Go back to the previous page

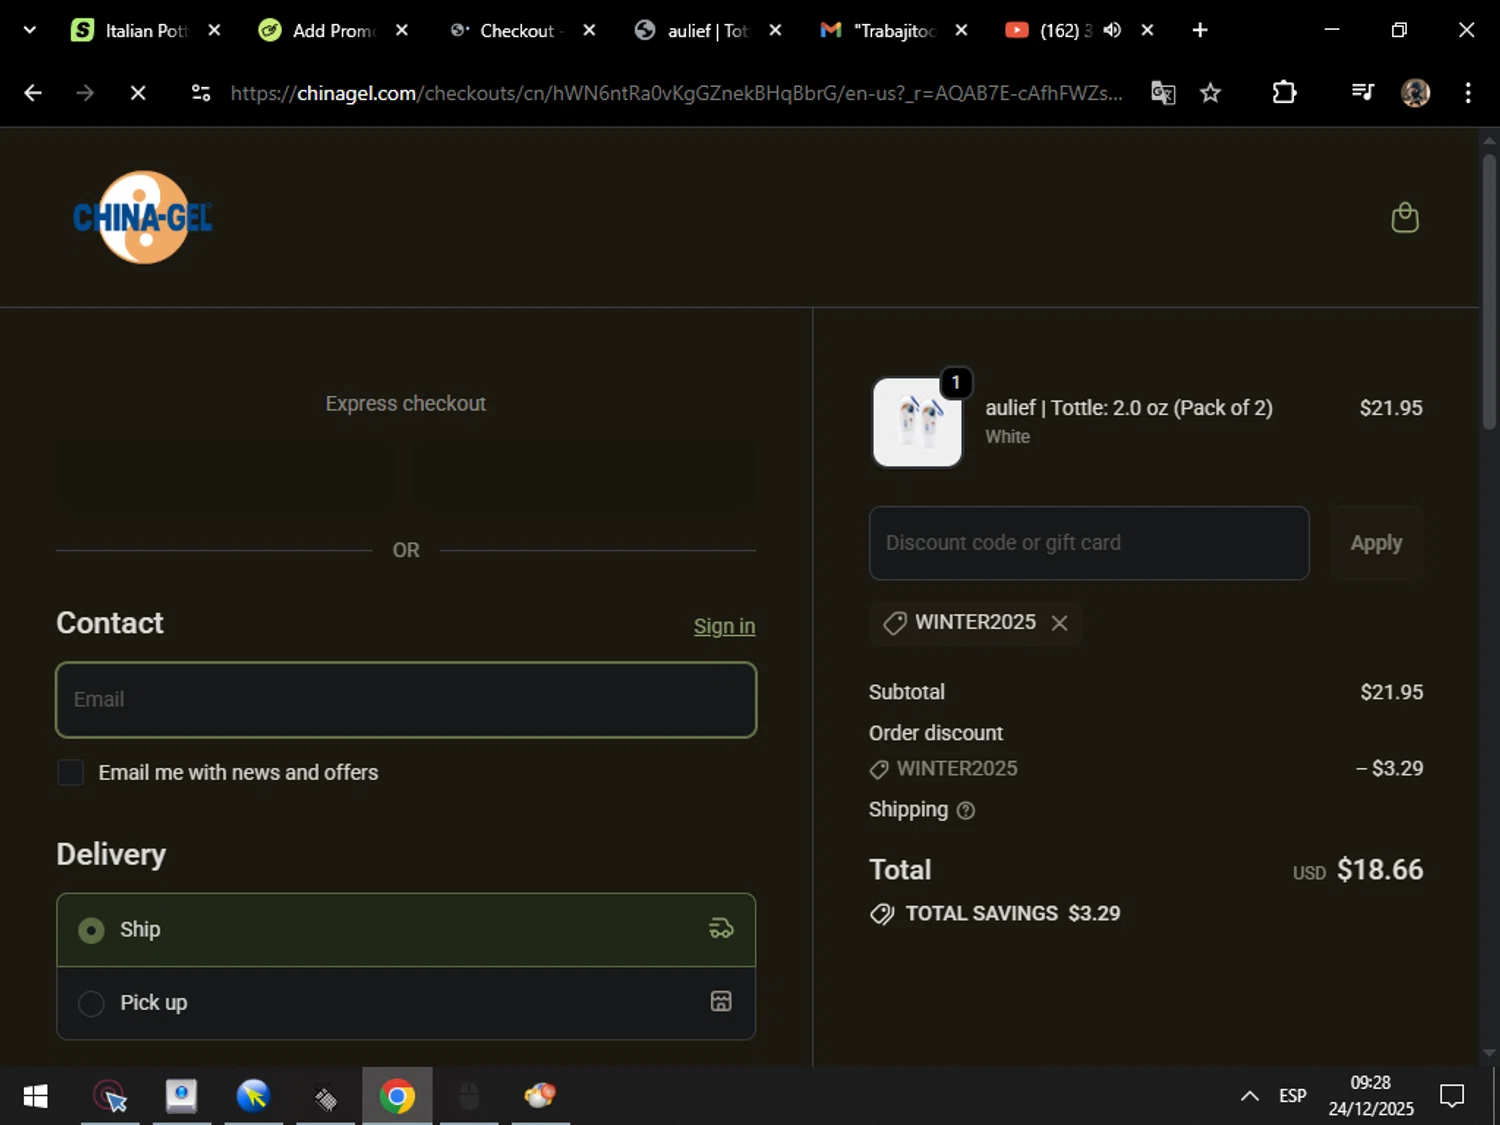[x=33, y=93]
